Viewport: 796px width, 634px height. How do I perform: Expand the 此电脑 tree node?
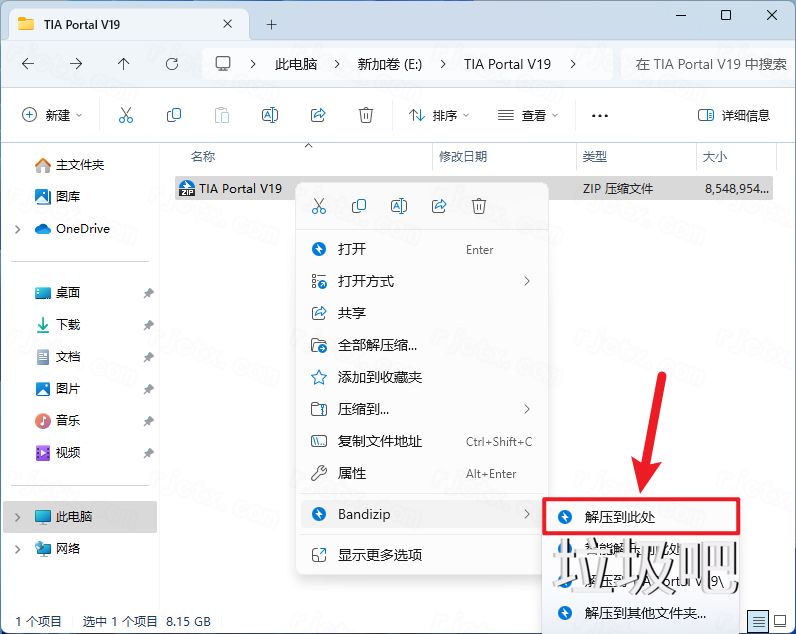[18, 517]
